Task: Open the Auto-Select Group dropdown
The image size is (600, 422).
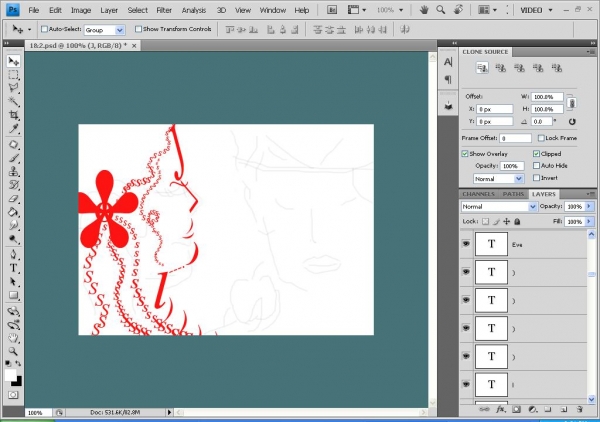Action: coord(104,30)
